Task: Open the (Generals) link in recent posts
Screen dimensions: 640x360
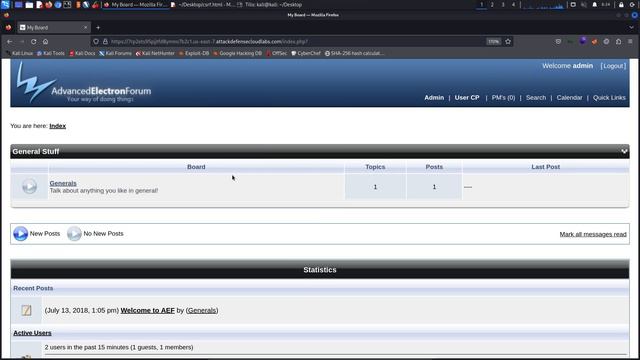Action: (202, 310)
